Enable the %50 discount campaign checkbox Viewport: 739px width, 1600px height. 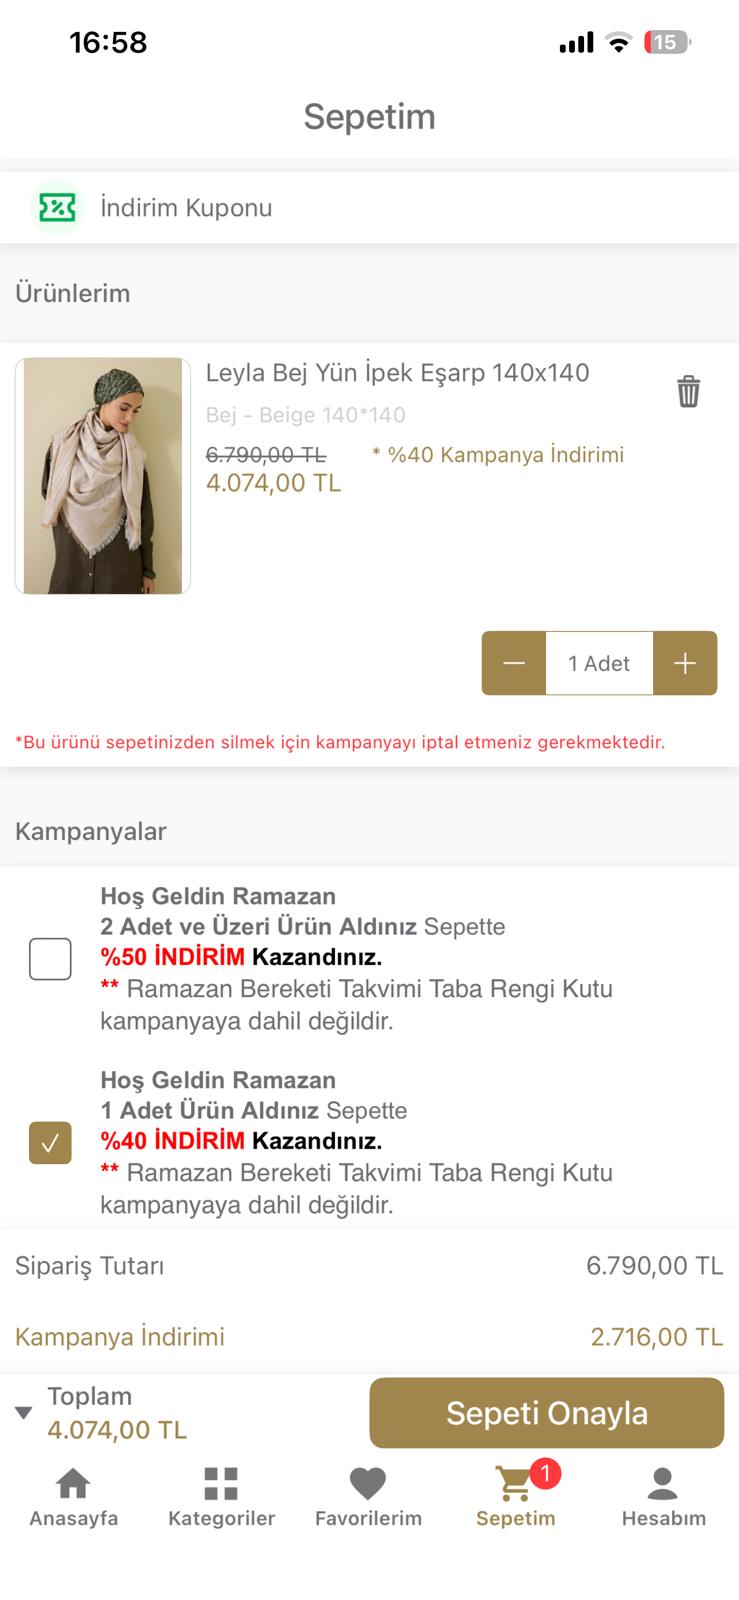(50, 959)
